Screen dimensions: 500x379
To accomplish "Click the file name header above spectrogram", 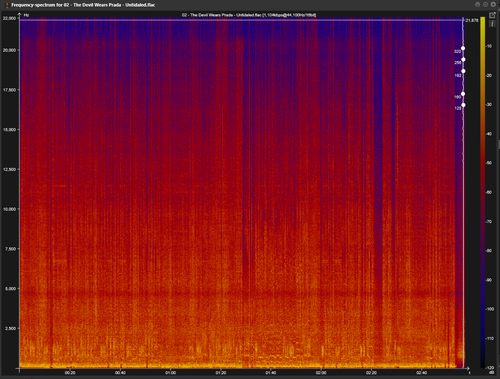I will 249,15.
